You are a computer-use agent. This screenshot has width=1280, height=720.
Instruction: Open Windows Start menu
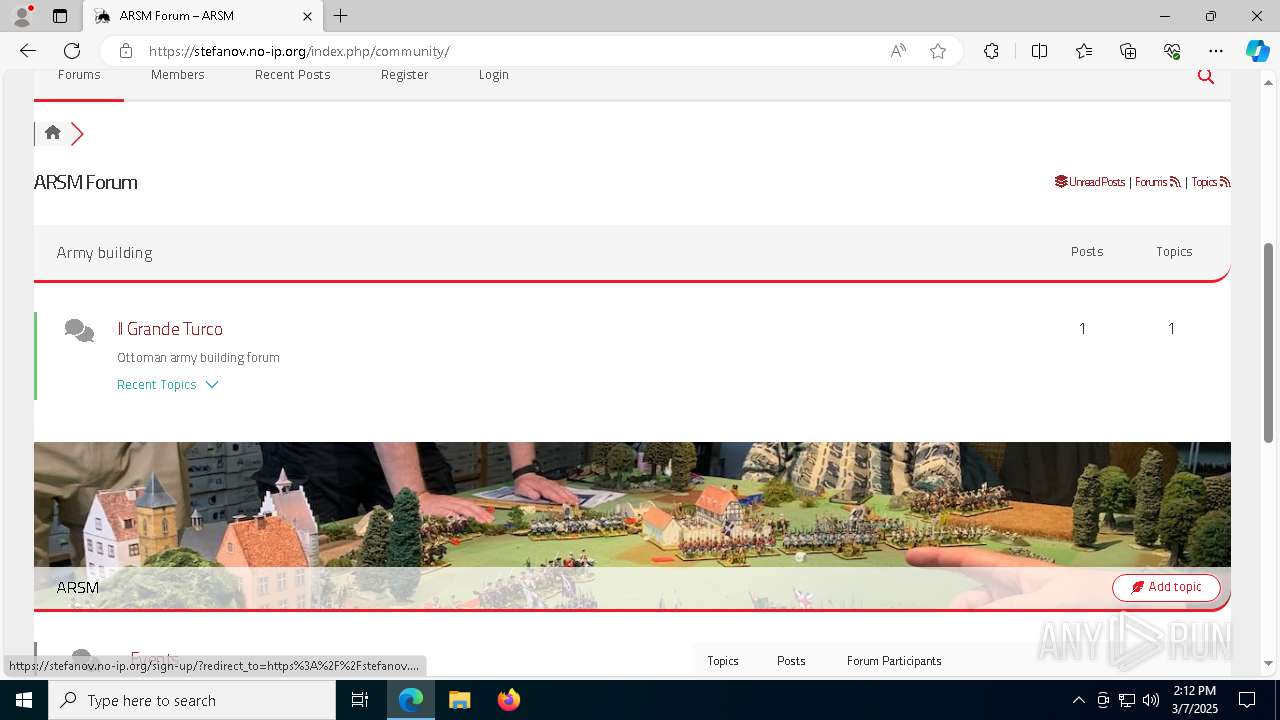pos(24,700)
